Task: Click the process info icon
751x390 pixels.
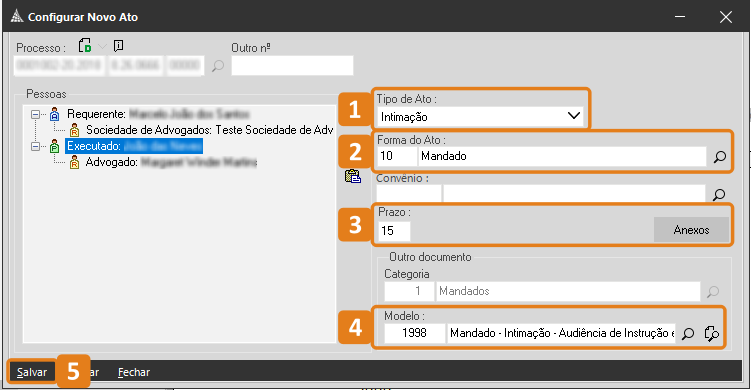Action: tap(118, 46)
